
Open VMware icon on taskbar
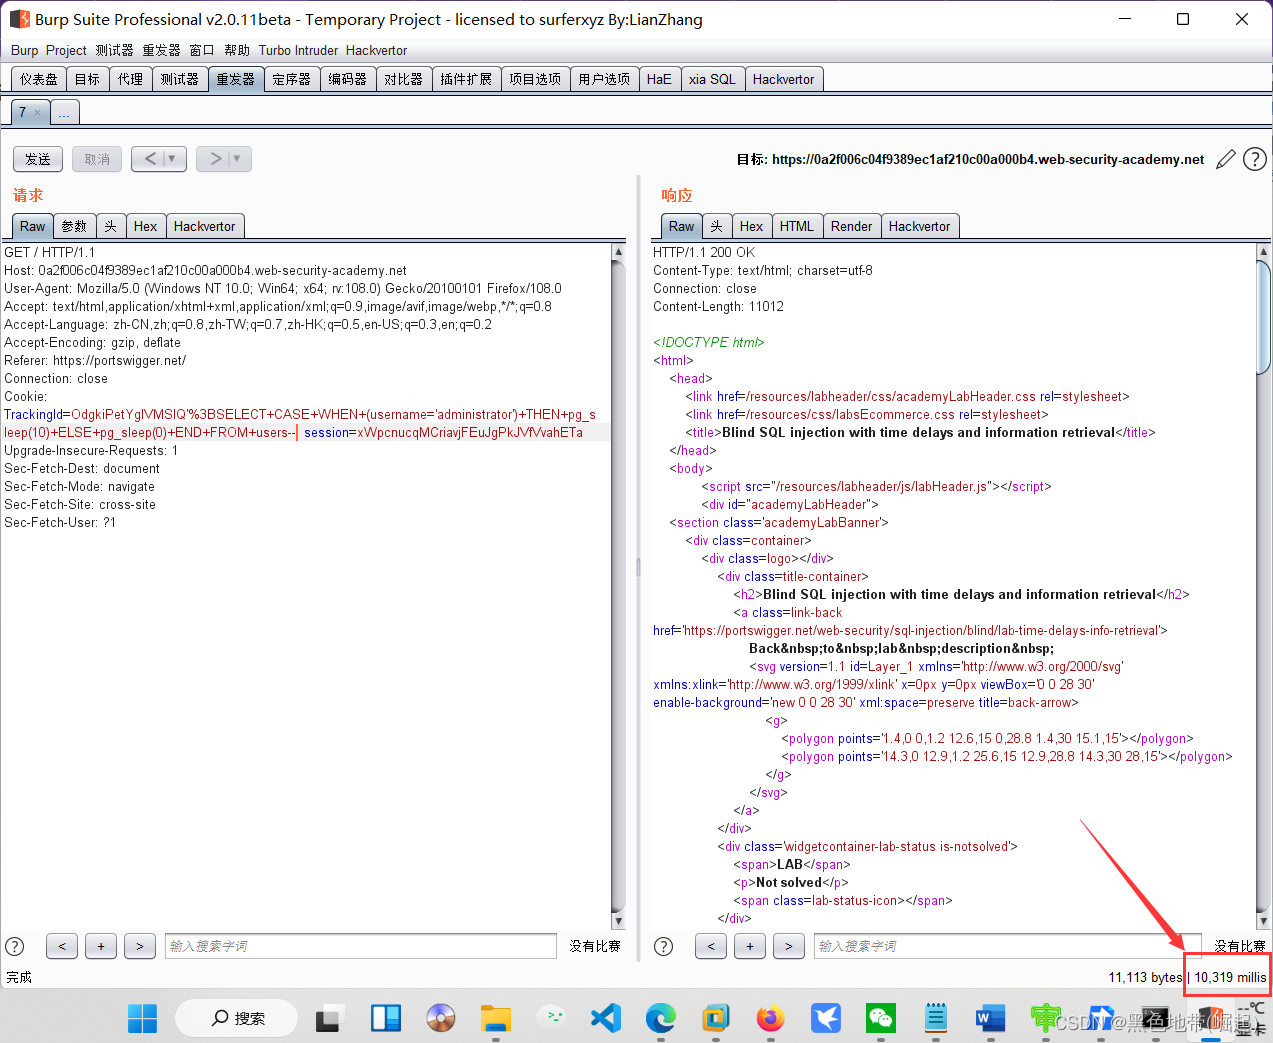pyautogui.click(x=715, y=1018)
